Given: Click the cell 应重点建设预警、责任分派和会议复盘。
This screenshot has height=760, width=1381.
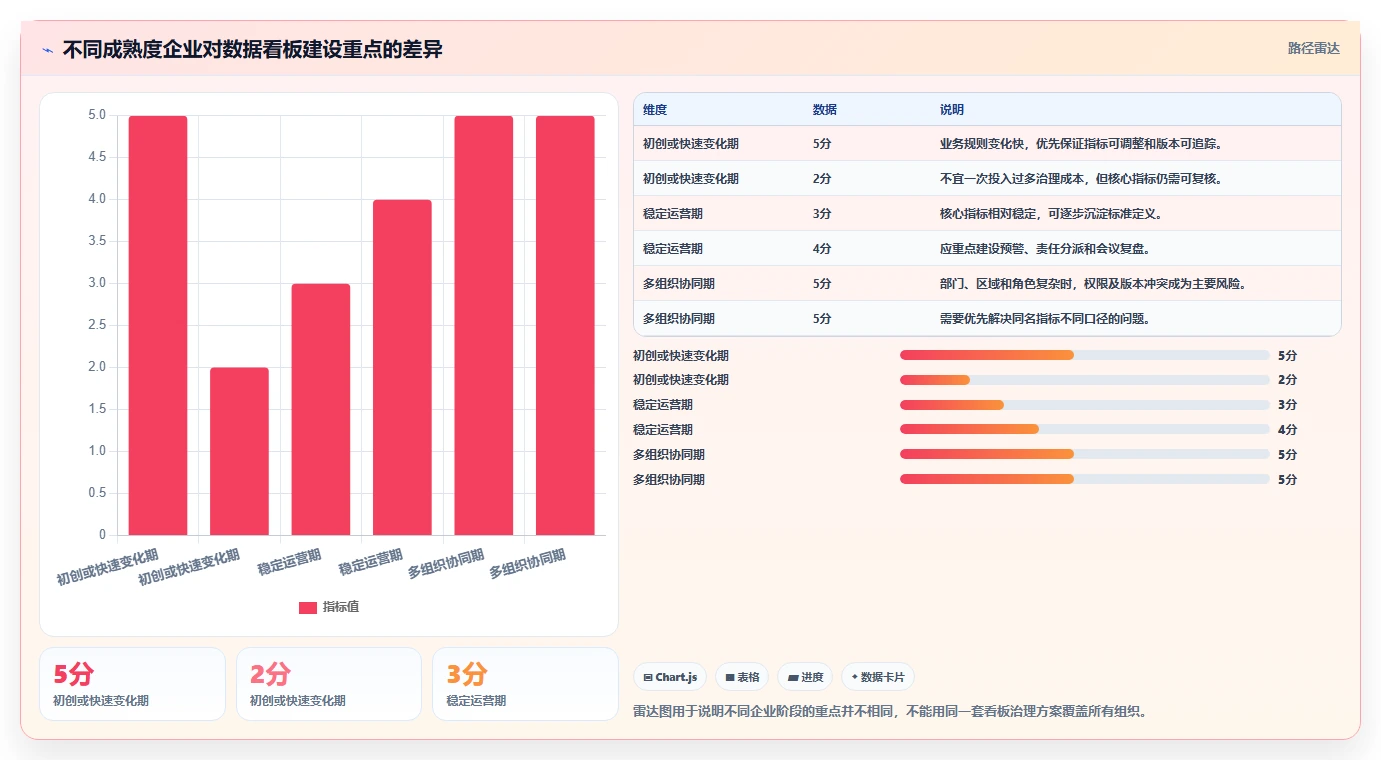Looking at the screenshot, I should (1045, 249).
